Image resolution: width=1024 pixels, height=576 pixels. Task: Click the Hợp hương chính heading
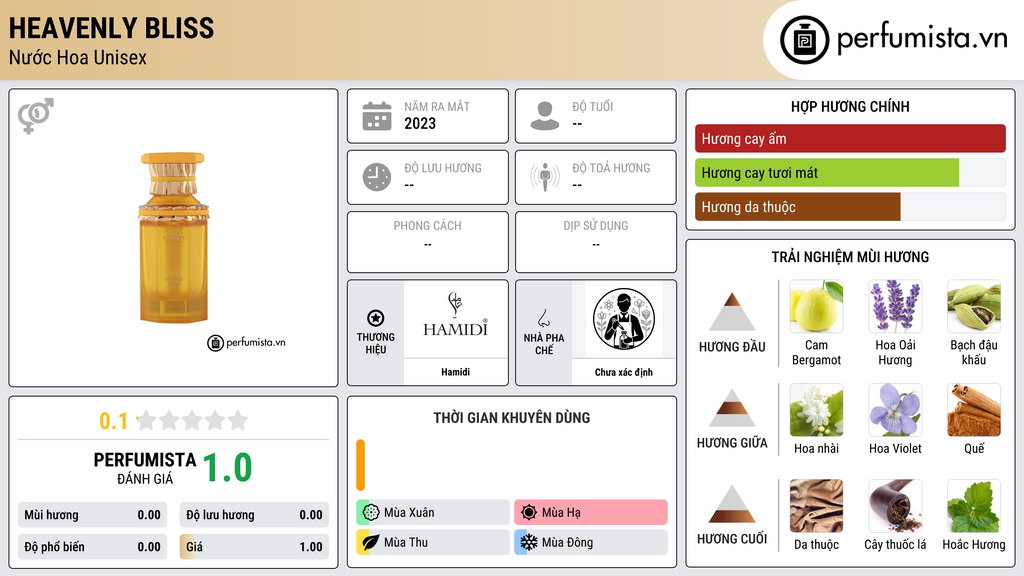[850, 106]
